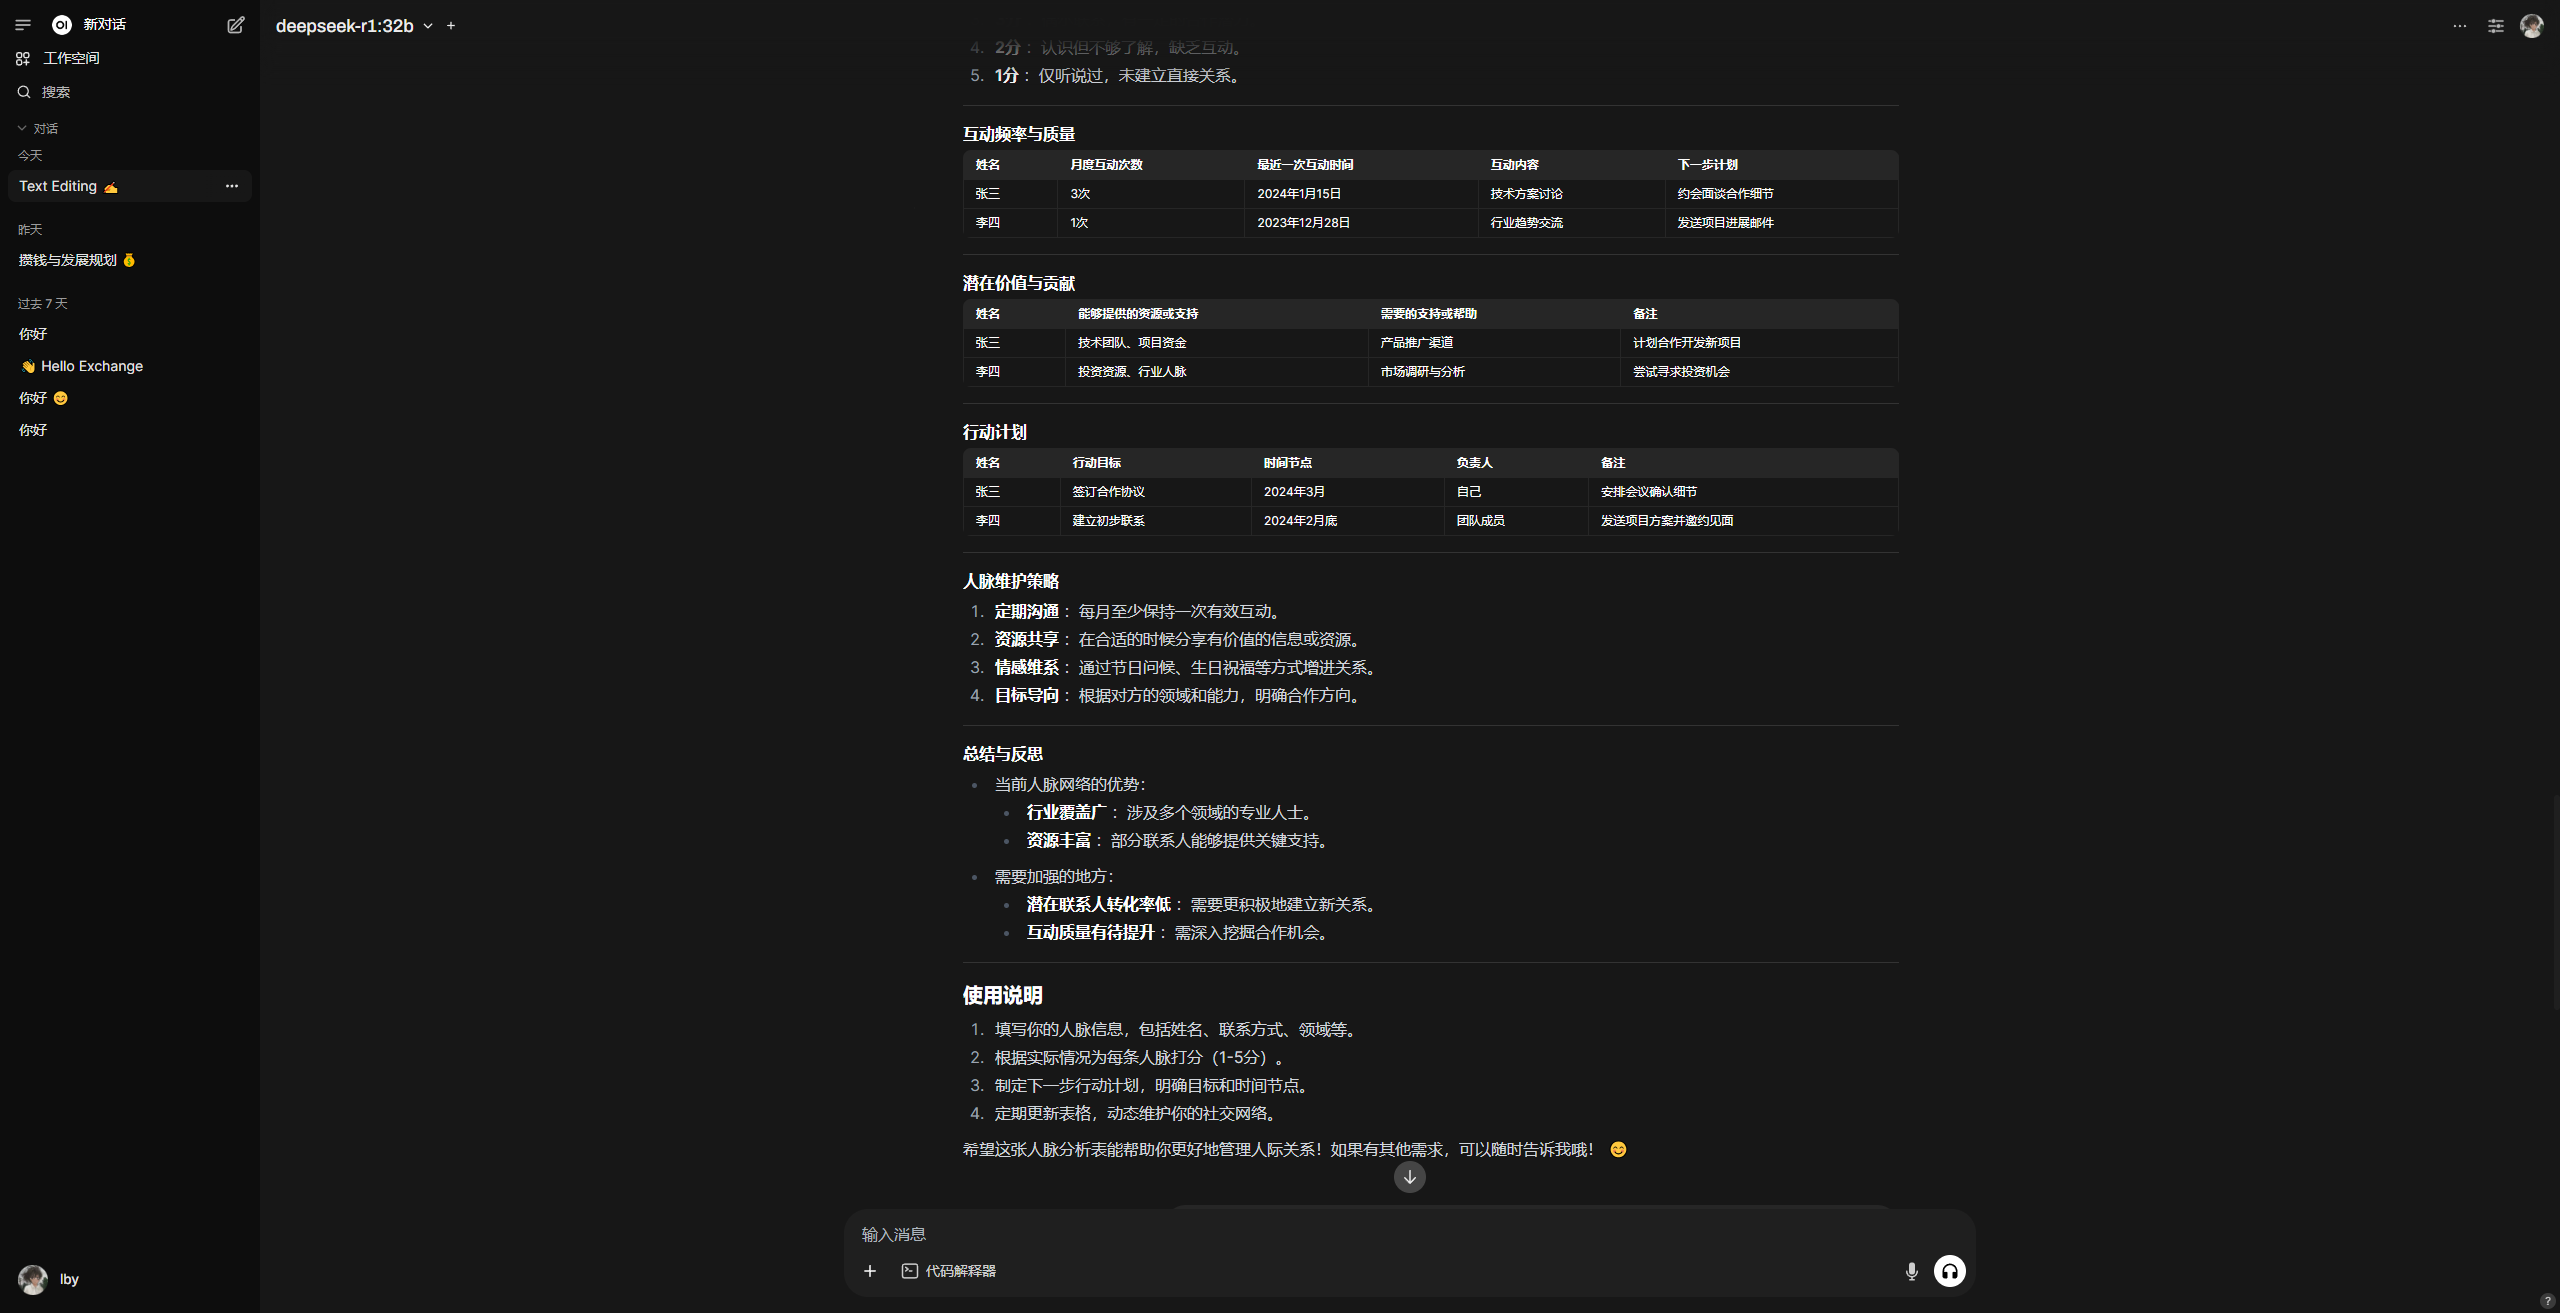This screenshot has height=1313, width=2560.
Task: Start a new chat with pencil icon
Action: (x=236, y=25)
